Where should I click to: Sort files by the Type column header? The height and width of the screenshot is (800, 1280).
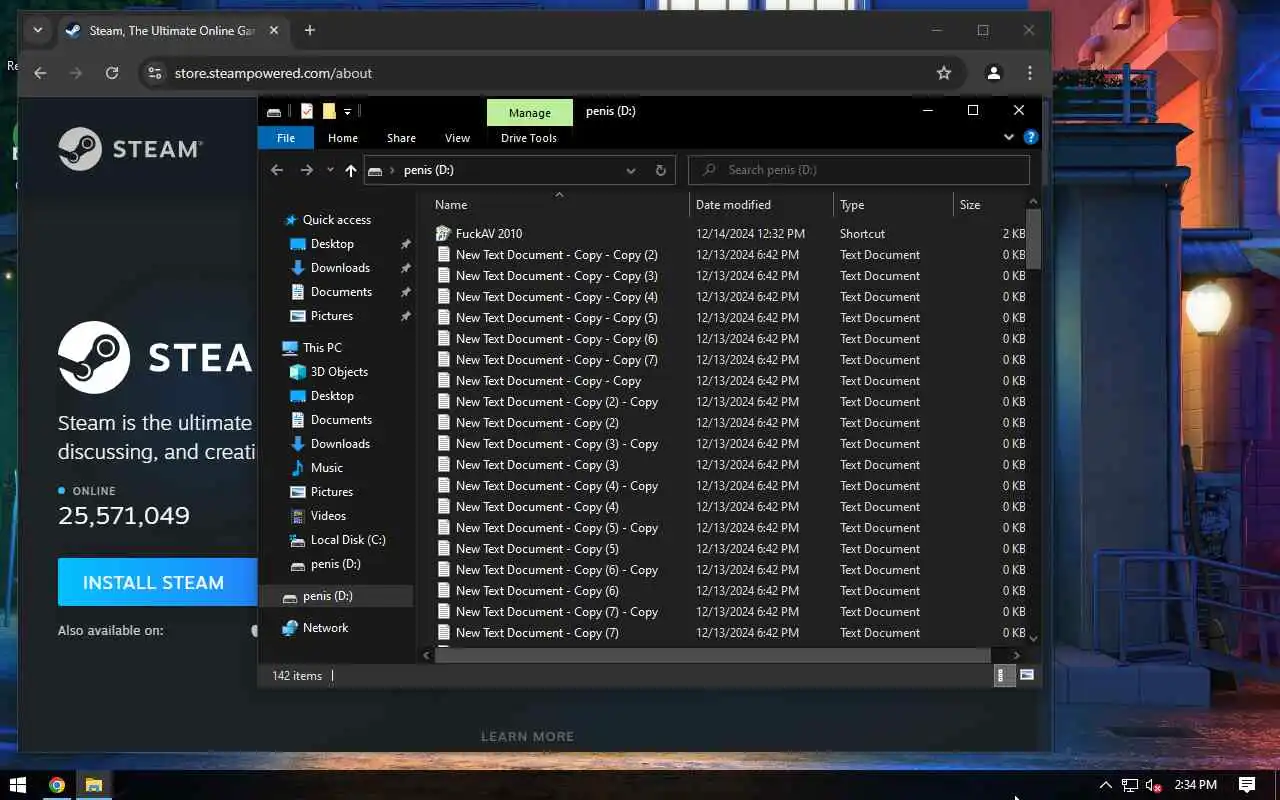click(x=893, y=205)
